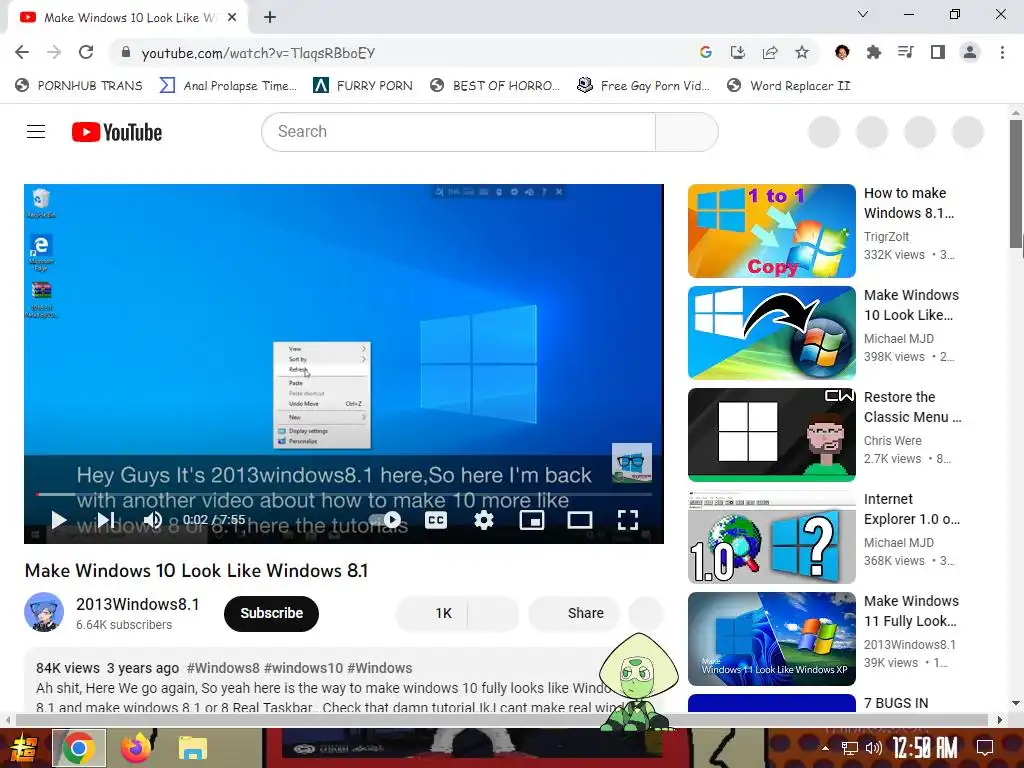This screenshot has height=768, width=1024.
Task: Switch to theater mode icon
Action: click(x=580, y=520)
